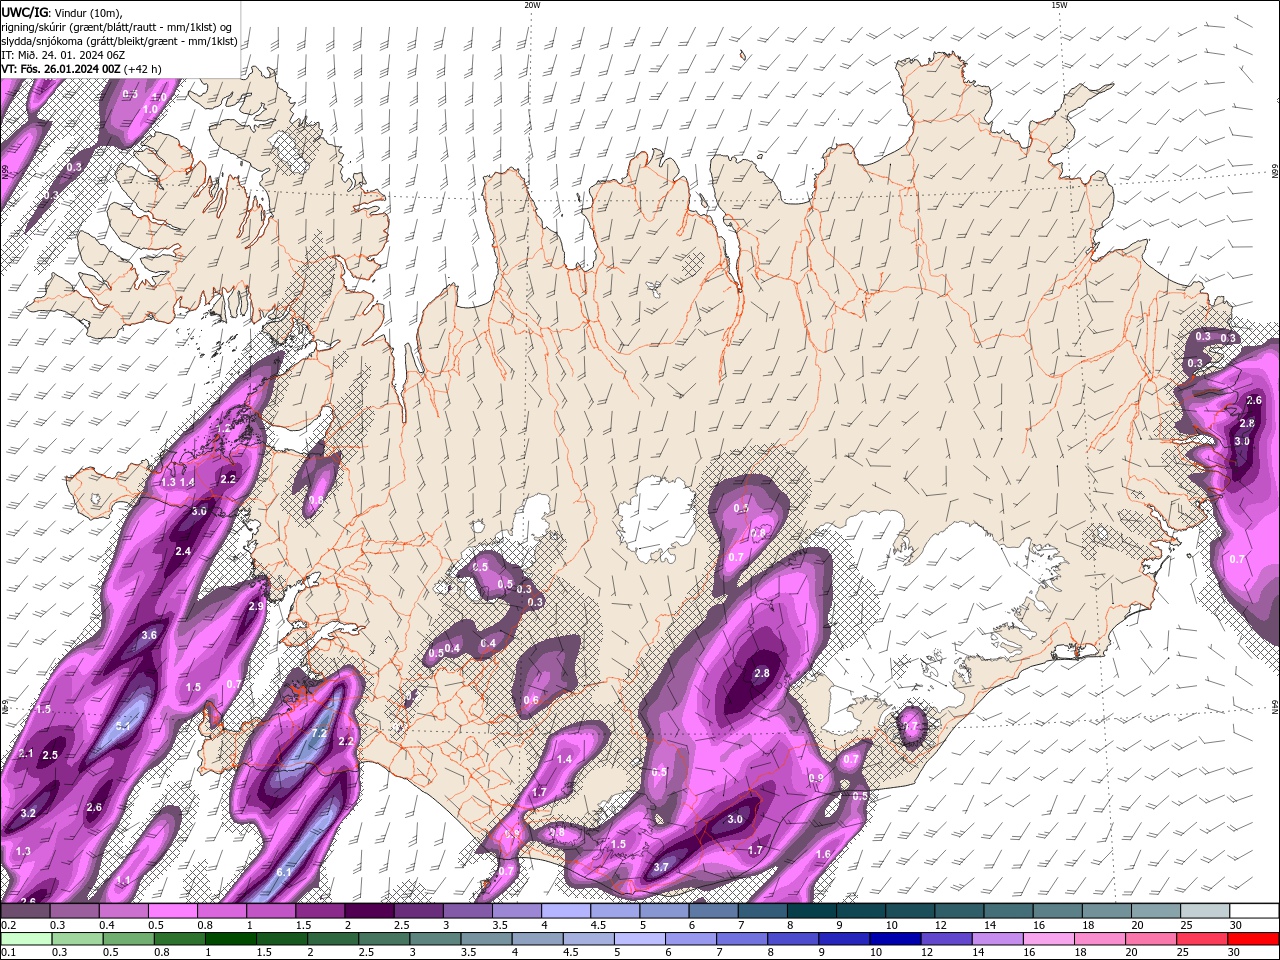Pick dark teal snow swatch between 8 and 9
1280x960 pixels.
click(x=811, y=911)
